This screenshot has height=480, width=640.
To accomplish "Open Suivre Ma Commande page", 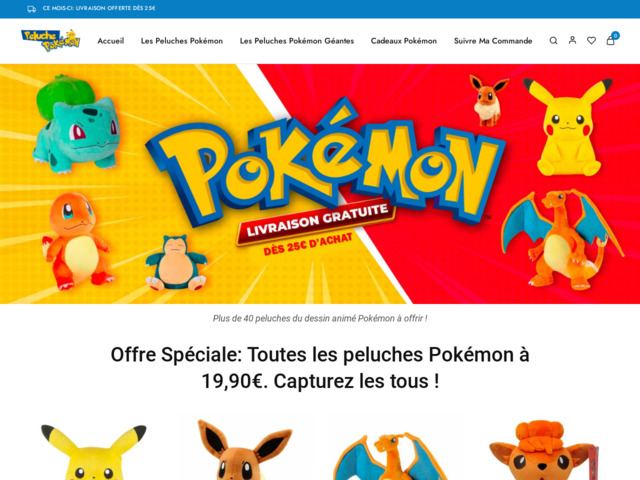I will point(493,41).
